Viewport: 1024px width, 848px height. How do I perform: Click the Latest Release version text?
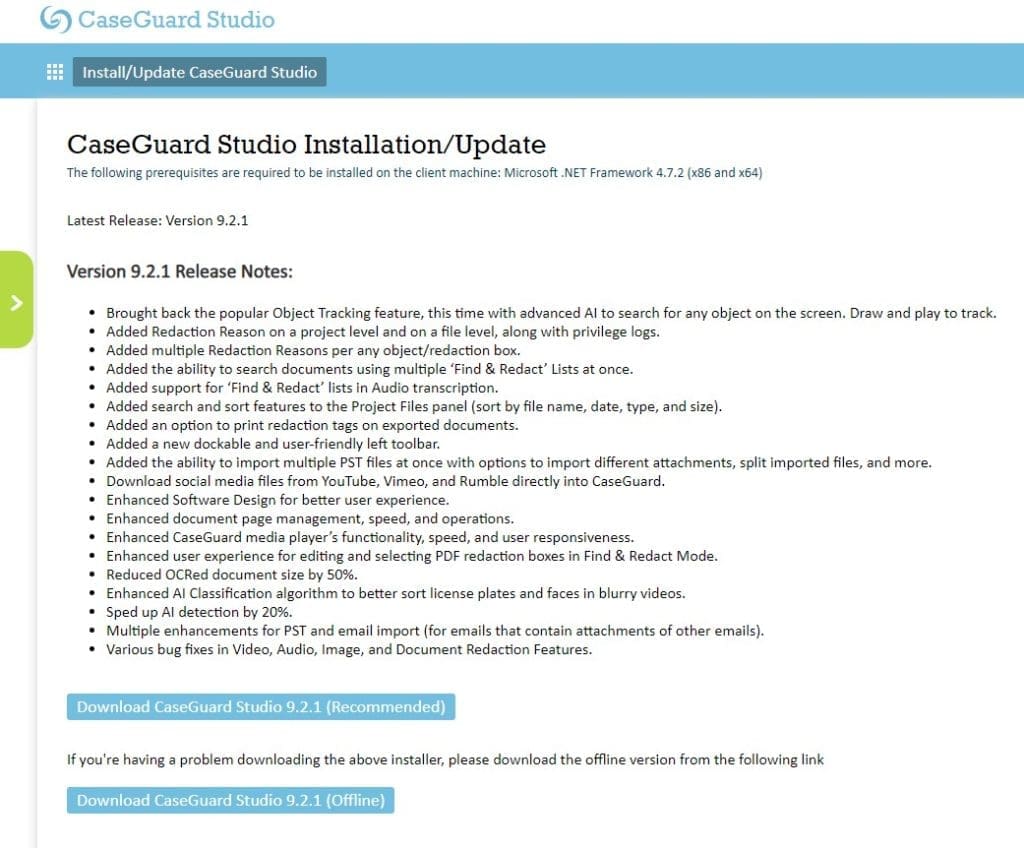(157, 220)
